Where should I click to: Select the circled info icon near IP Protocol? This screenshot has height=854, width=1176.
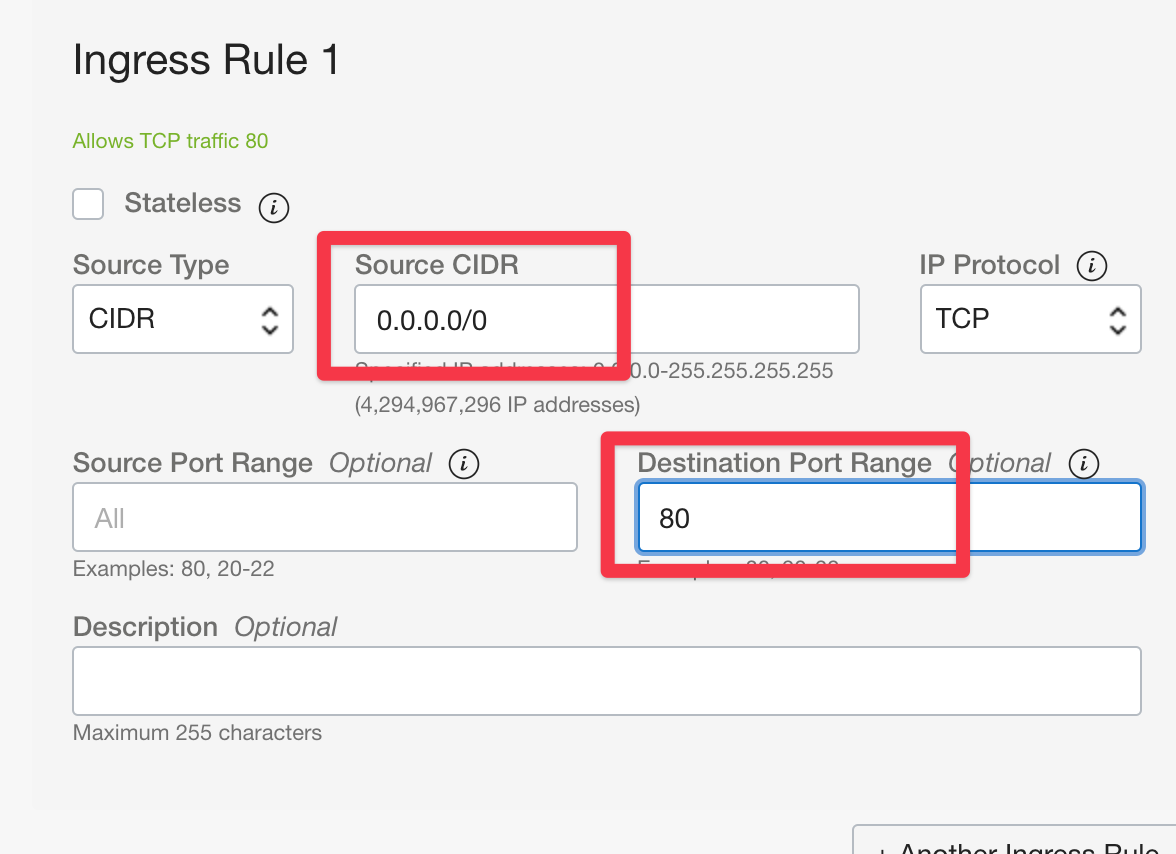coord(1093,266)
